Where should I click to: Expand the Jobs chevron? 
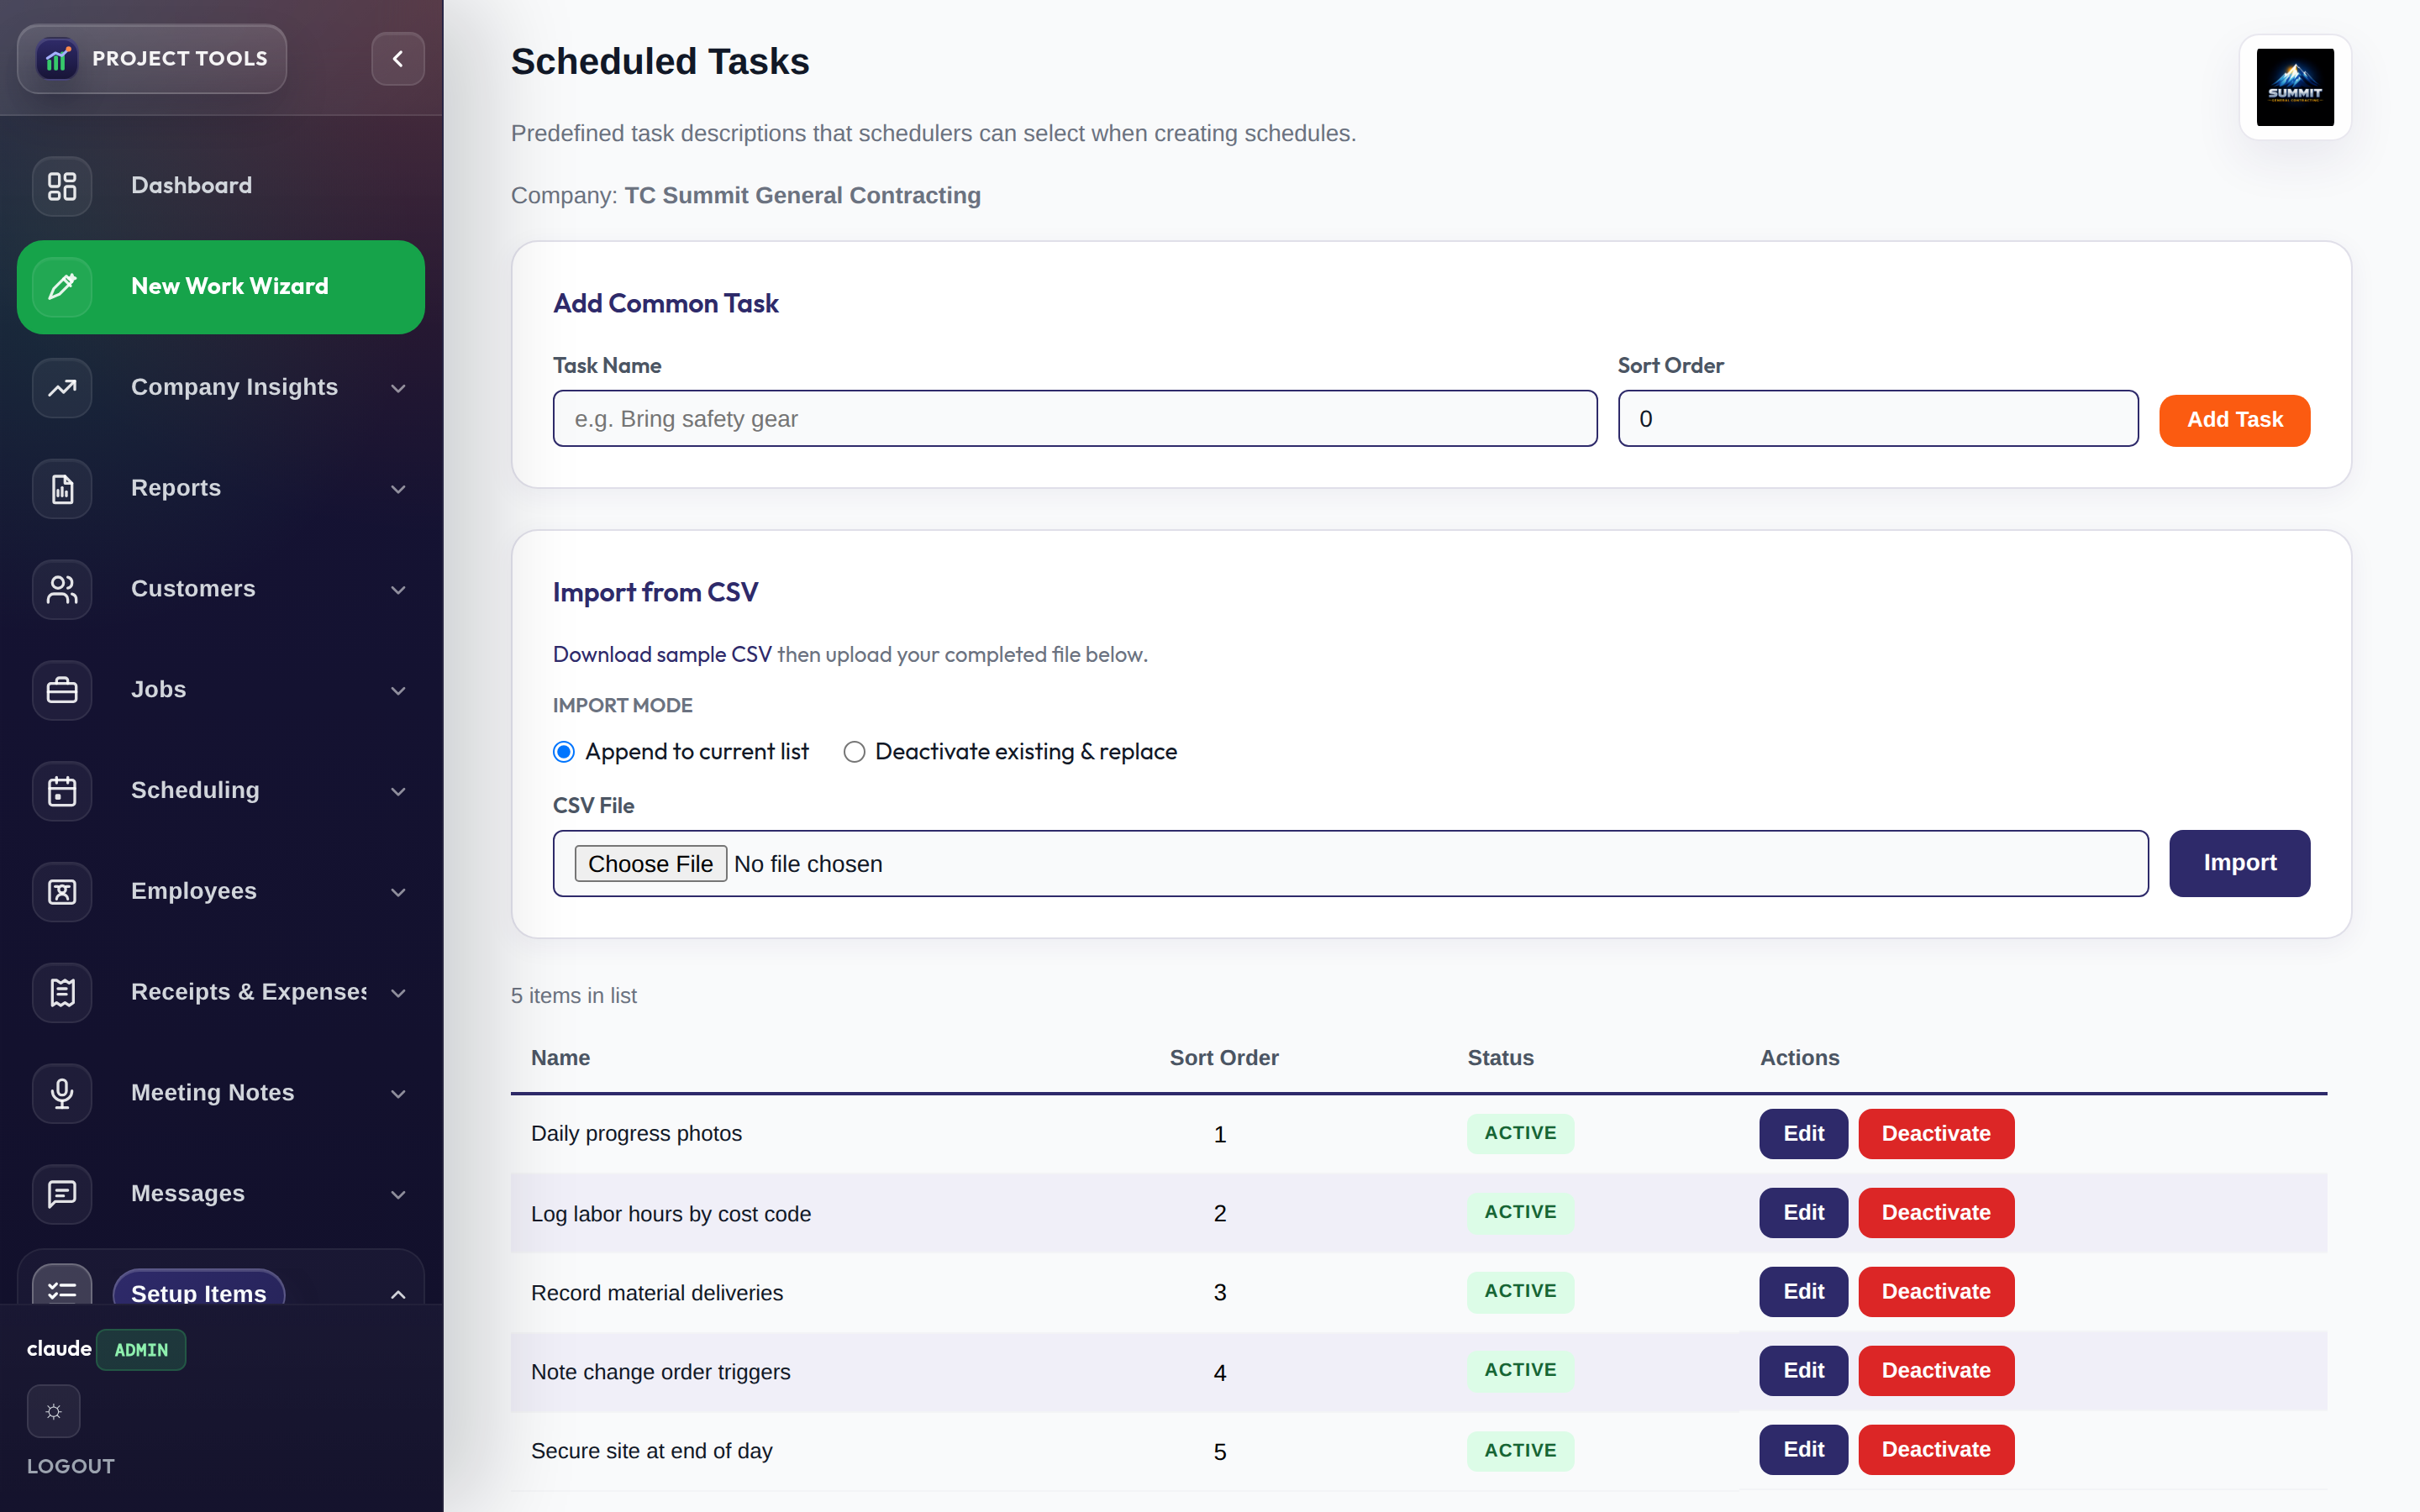click(398, 691)
